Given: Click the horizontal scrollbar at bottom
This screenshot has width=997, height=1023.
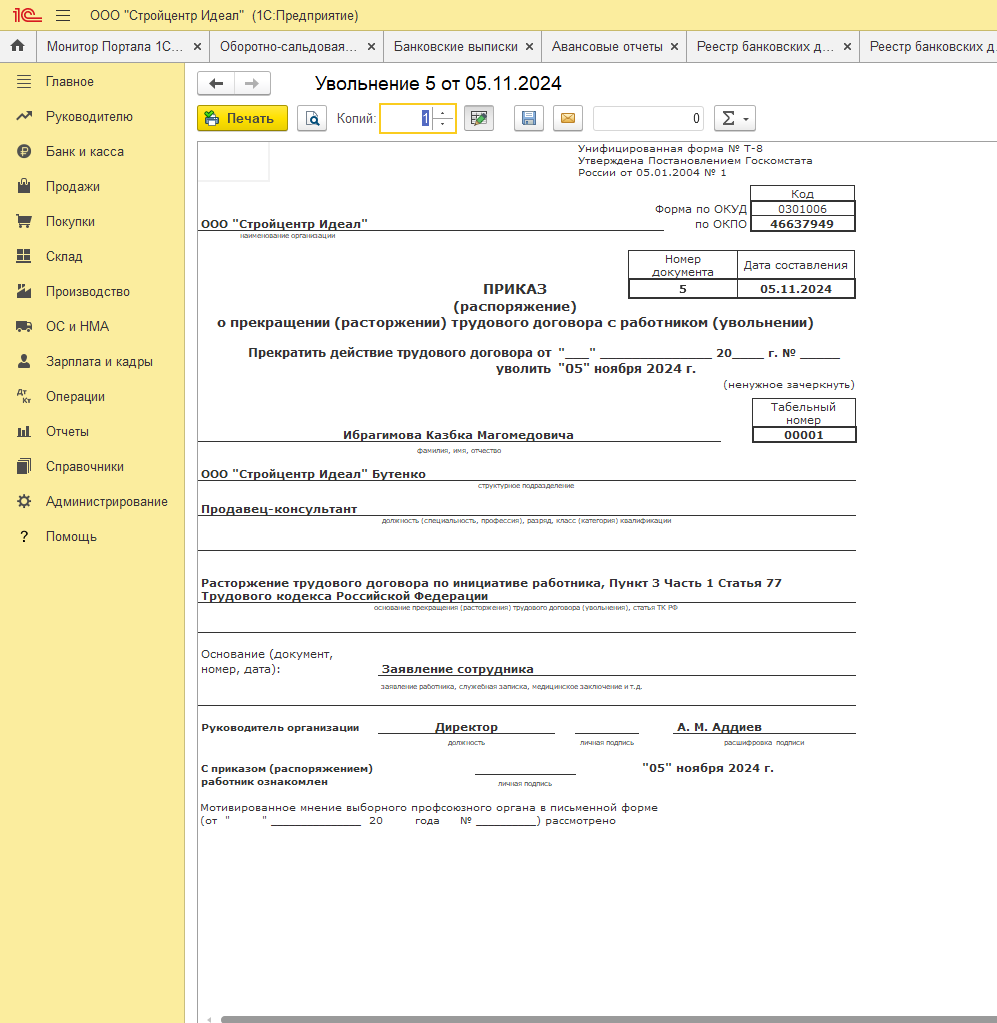Looking at the screenshot, I should point(607,1019).
